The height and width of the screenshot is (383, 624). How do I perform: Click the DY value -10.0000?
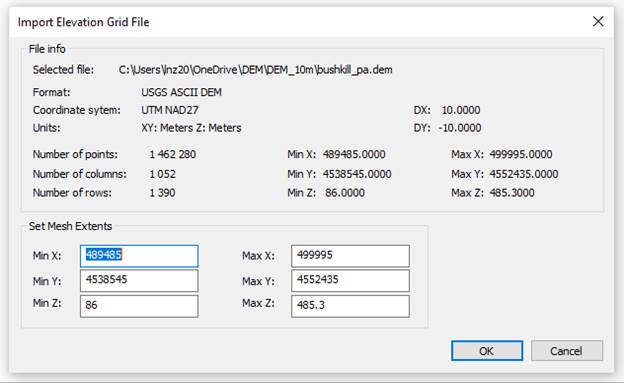point(460,128)
